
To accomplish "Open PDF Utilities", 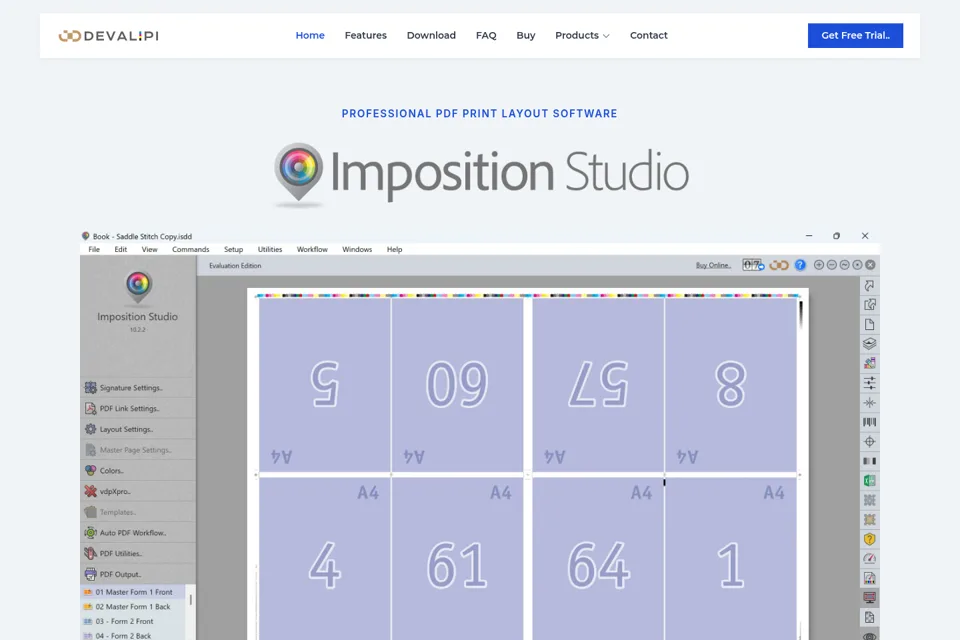I will click(138, 554).
